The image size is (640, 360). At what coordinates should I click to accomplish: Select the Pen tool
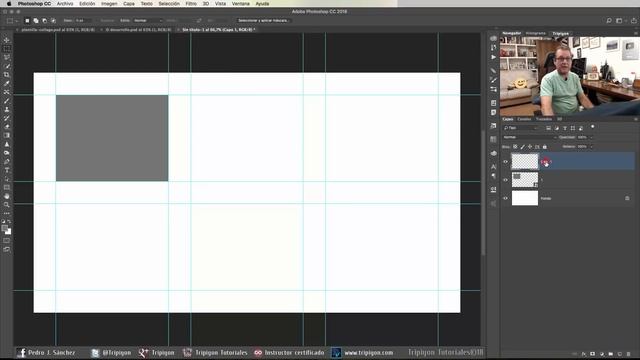click(7, 161)
